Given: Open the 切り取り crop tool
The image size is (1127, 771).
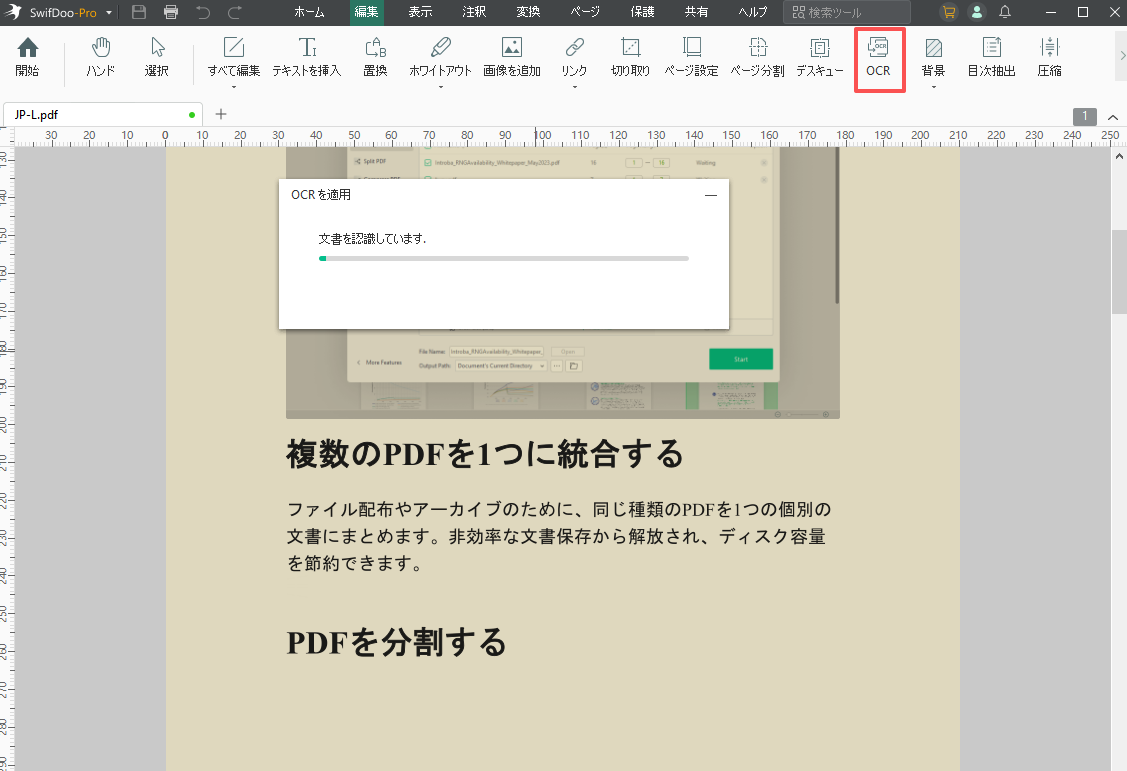Looking at the screenshot, I should coord(630,55).
